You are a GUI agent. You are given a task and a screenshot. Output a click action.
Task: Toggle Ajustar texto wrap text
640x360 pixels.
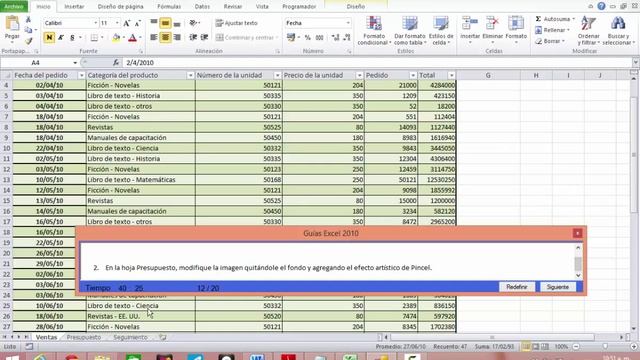(x=236, y=23)
